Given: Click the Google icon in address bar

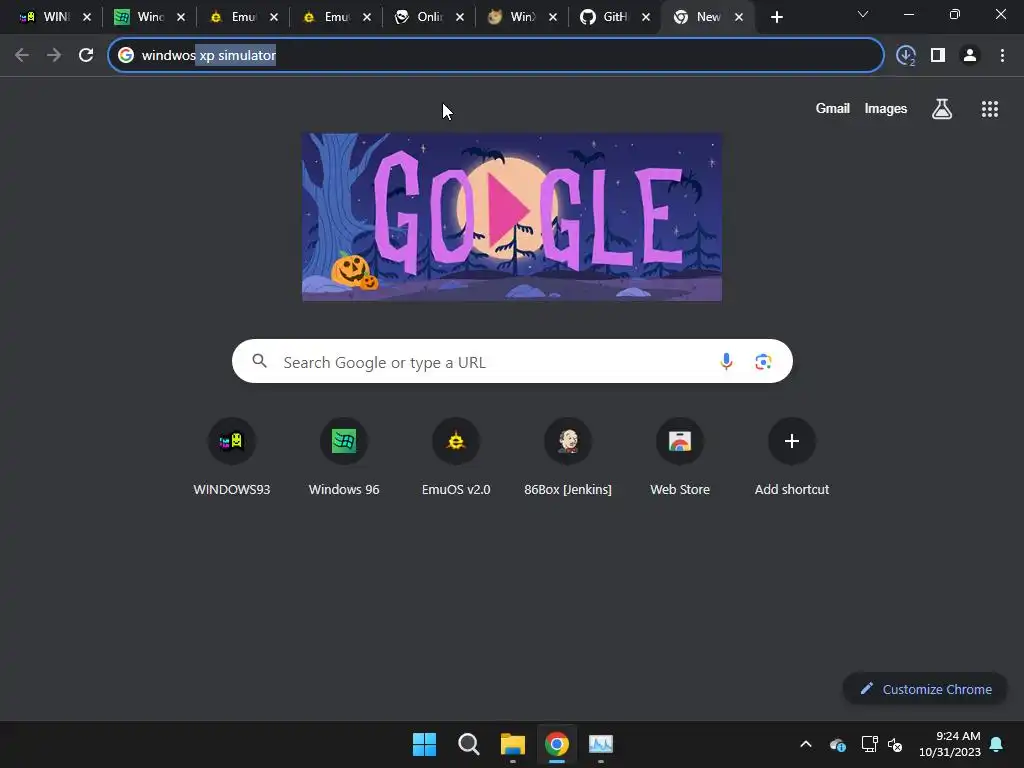Looking at the screenshot, I should [126, 56].
